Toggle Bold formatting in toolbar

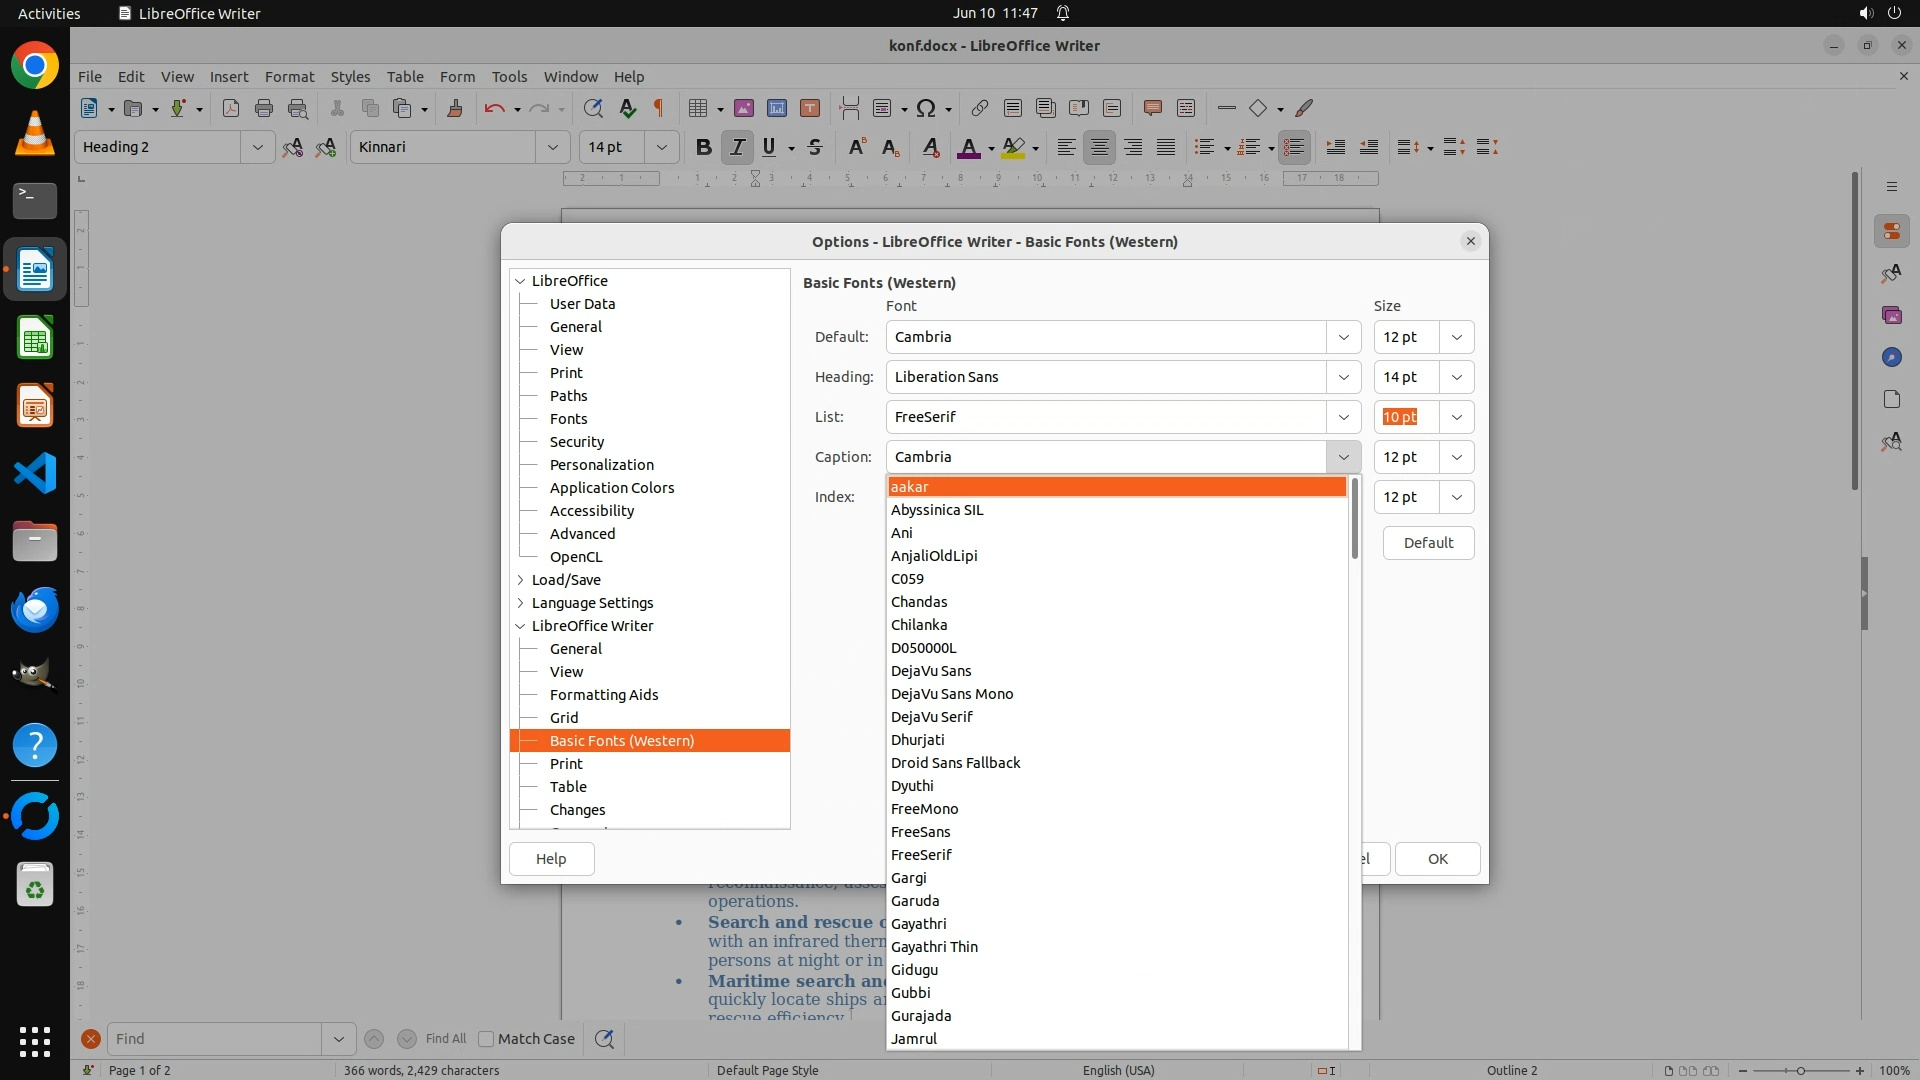point(703,147)
